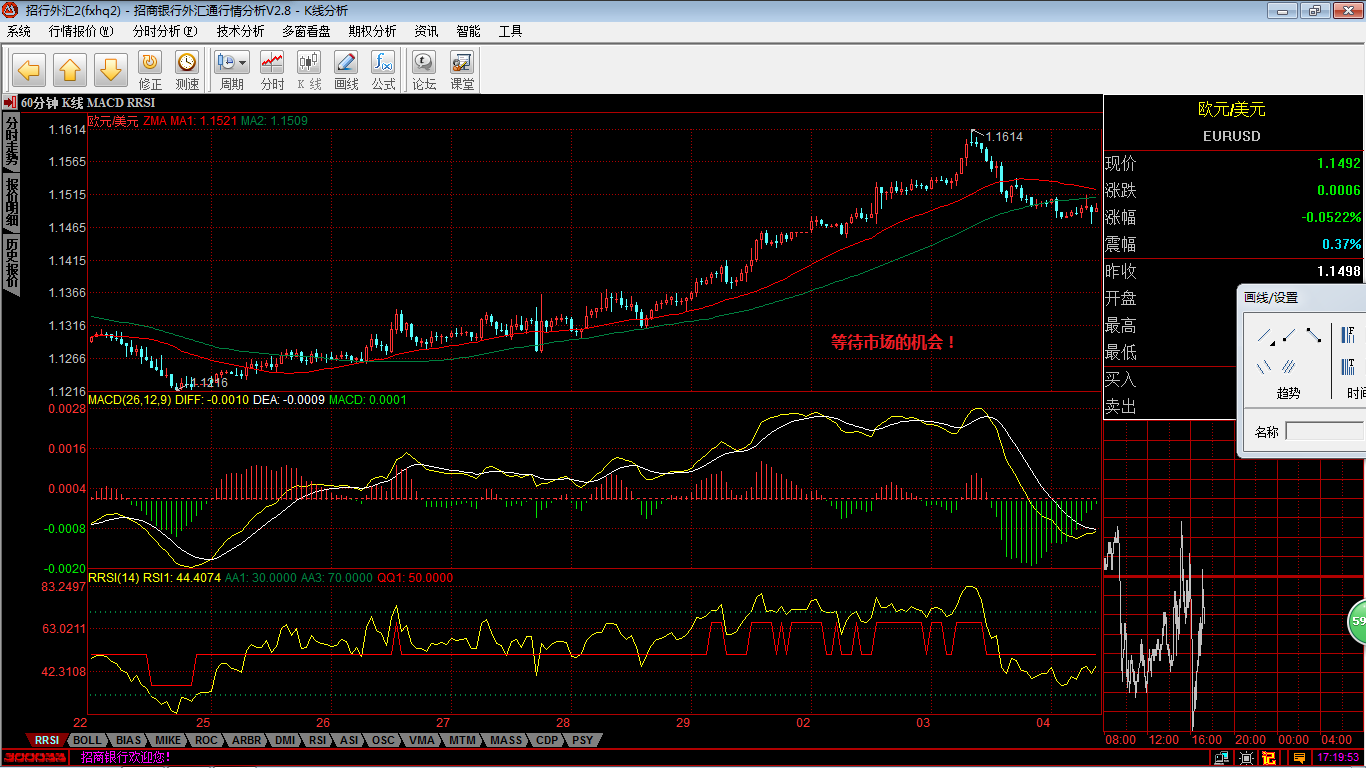
Task: Click the 欧元/美元 quote panel title
Action: point(1232,109)
